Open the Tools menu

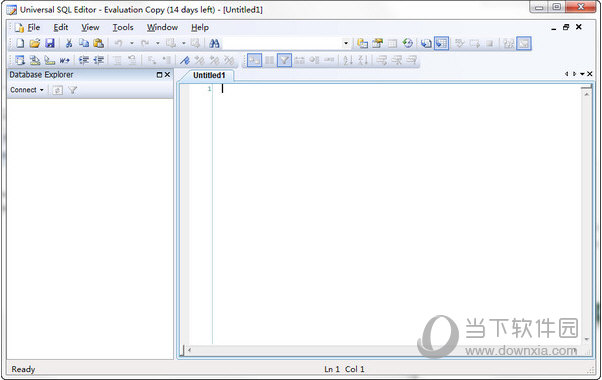pos(123,27)
